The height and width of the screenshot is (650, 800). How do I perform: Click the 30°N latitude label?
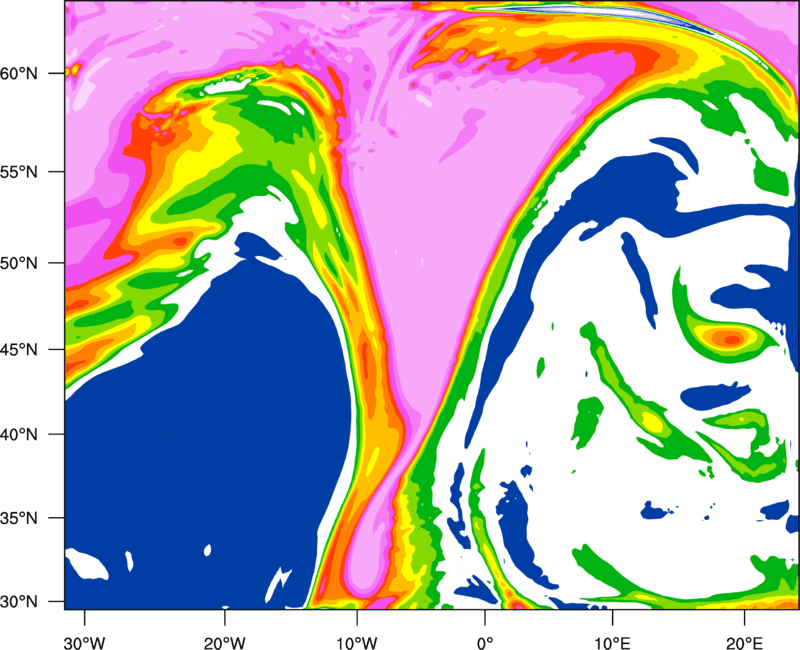(x=21, y=602)
